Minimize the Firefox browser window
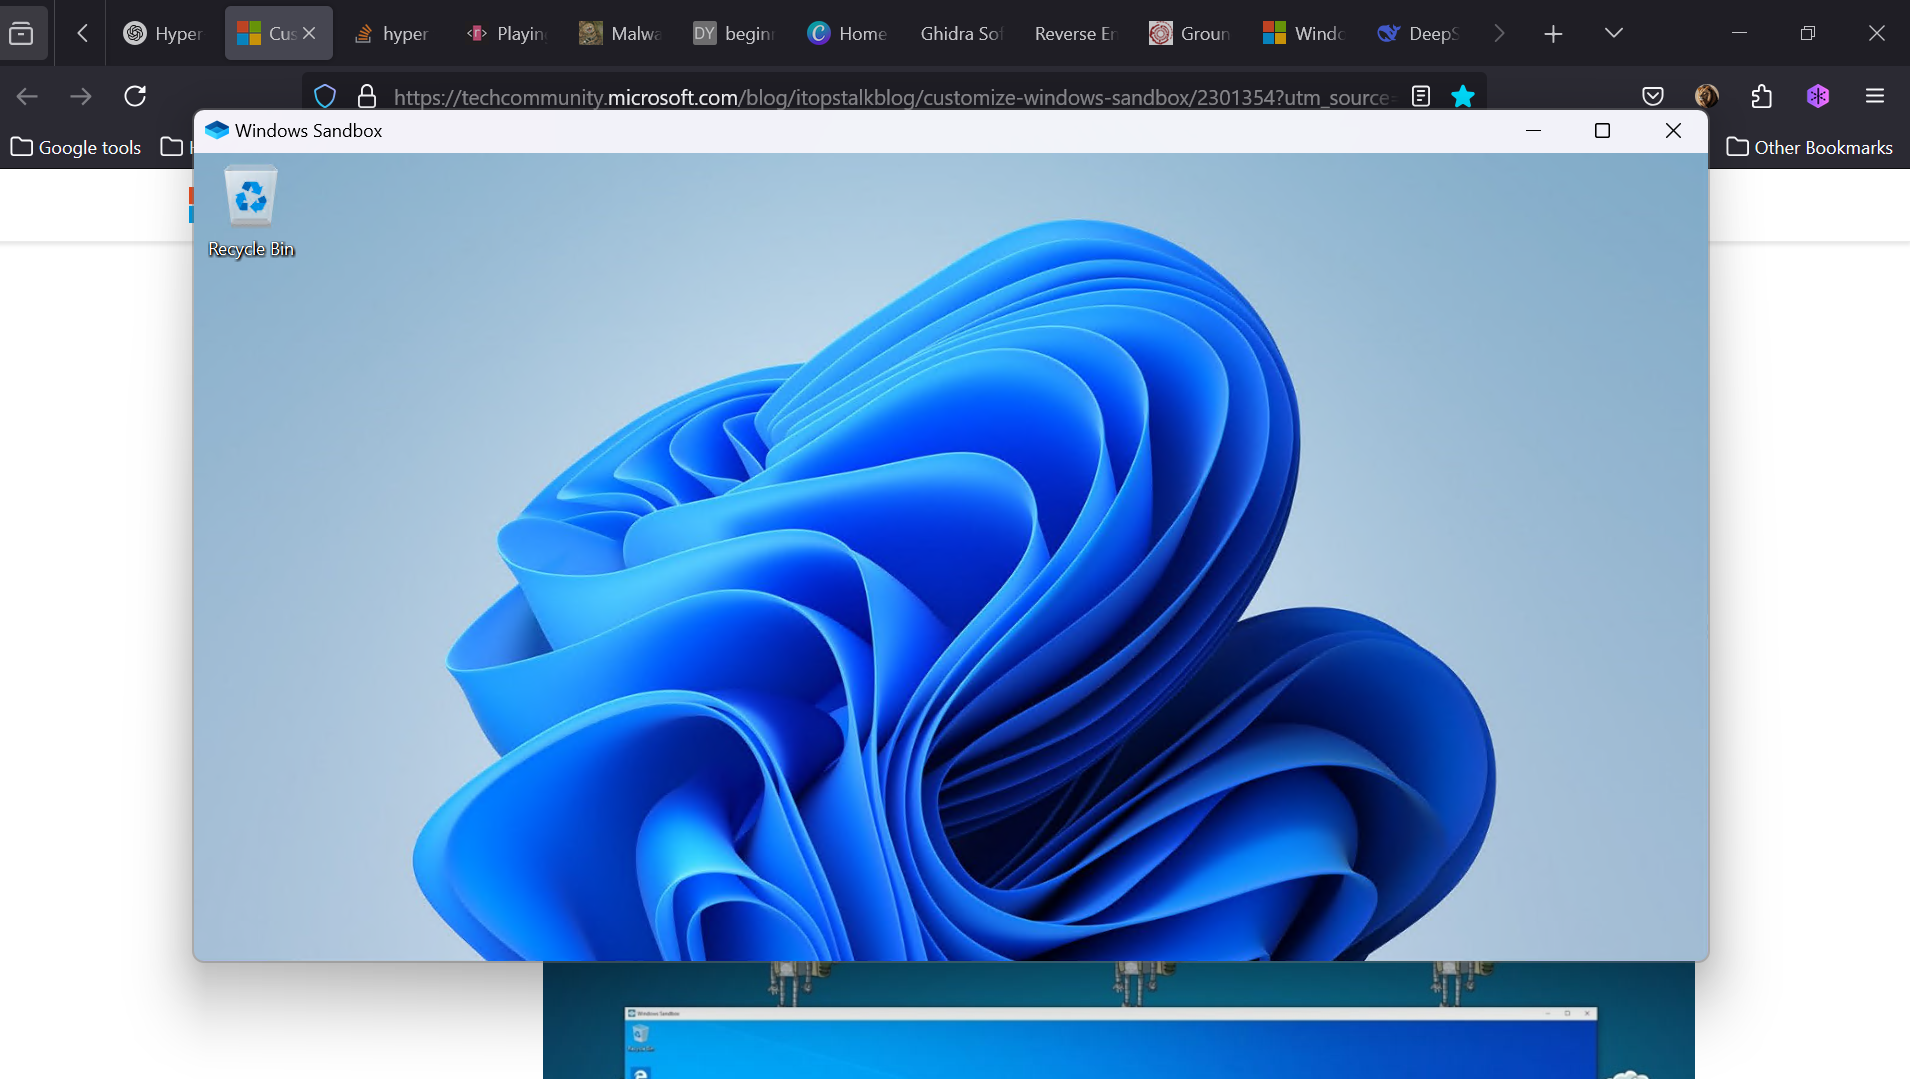Screen dimensions: 1910x1079 pos(1740,33)
